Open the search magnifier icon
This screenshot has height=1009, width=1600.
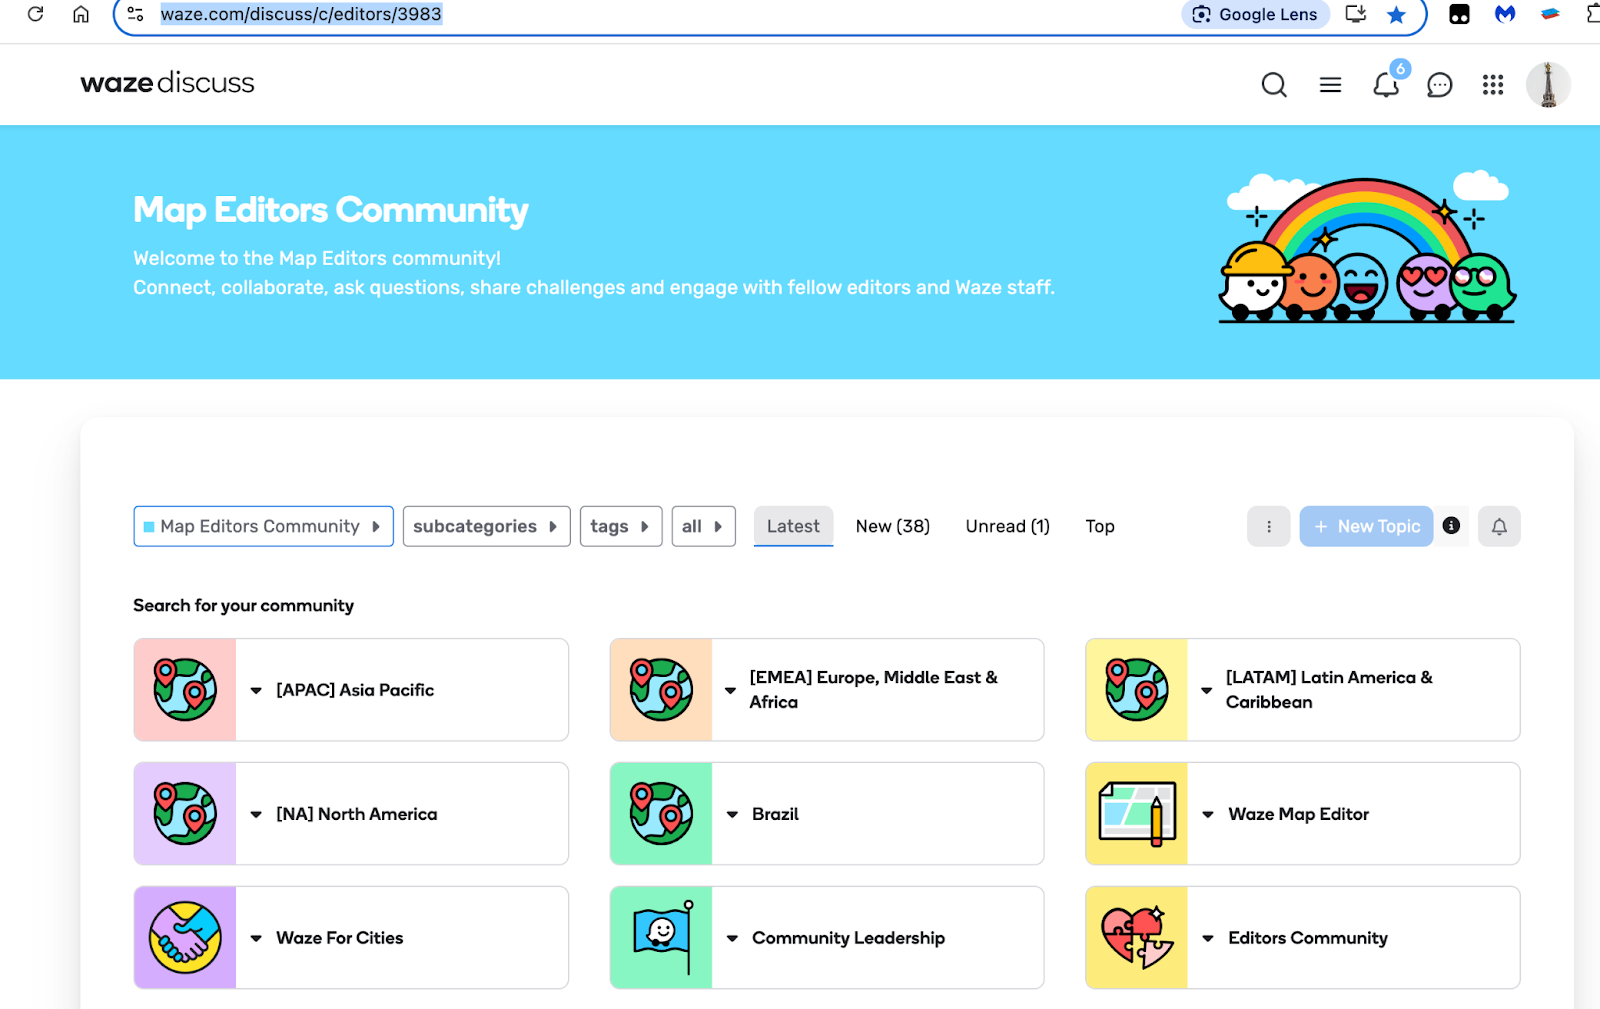coord(1273,85)
